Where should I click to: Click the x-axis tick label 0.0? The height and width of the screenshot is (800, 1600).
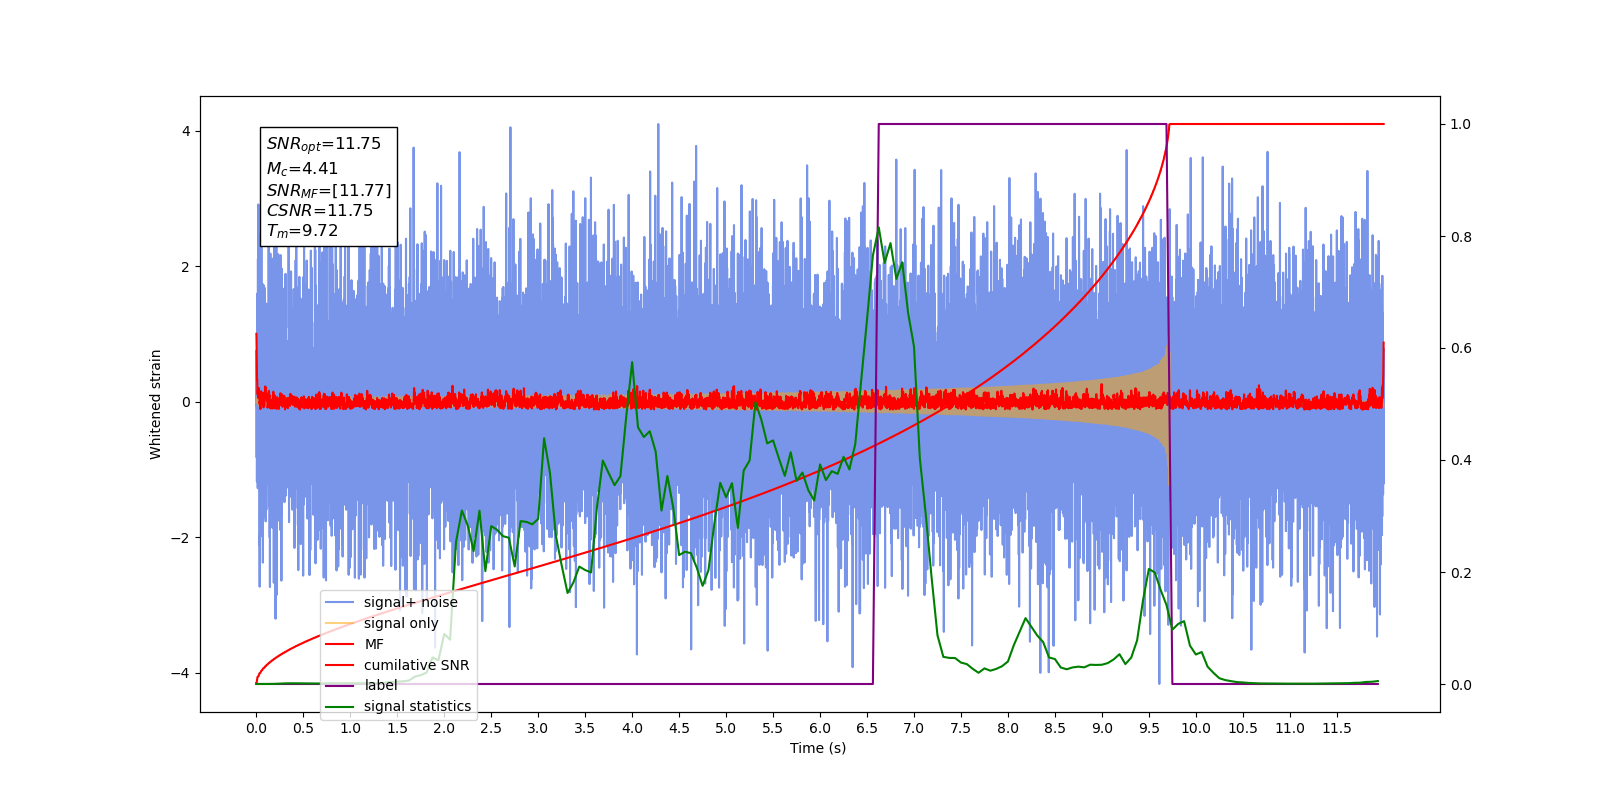coord(256,728)
